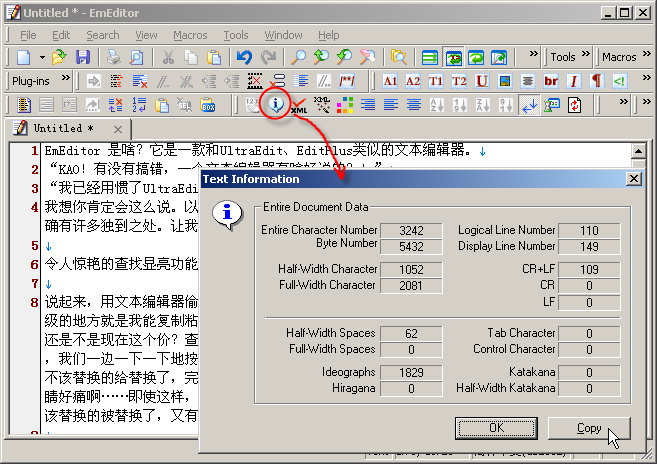657x464 pixels.
Task: Click the Tools toolbar label
Action: point(563,57)
